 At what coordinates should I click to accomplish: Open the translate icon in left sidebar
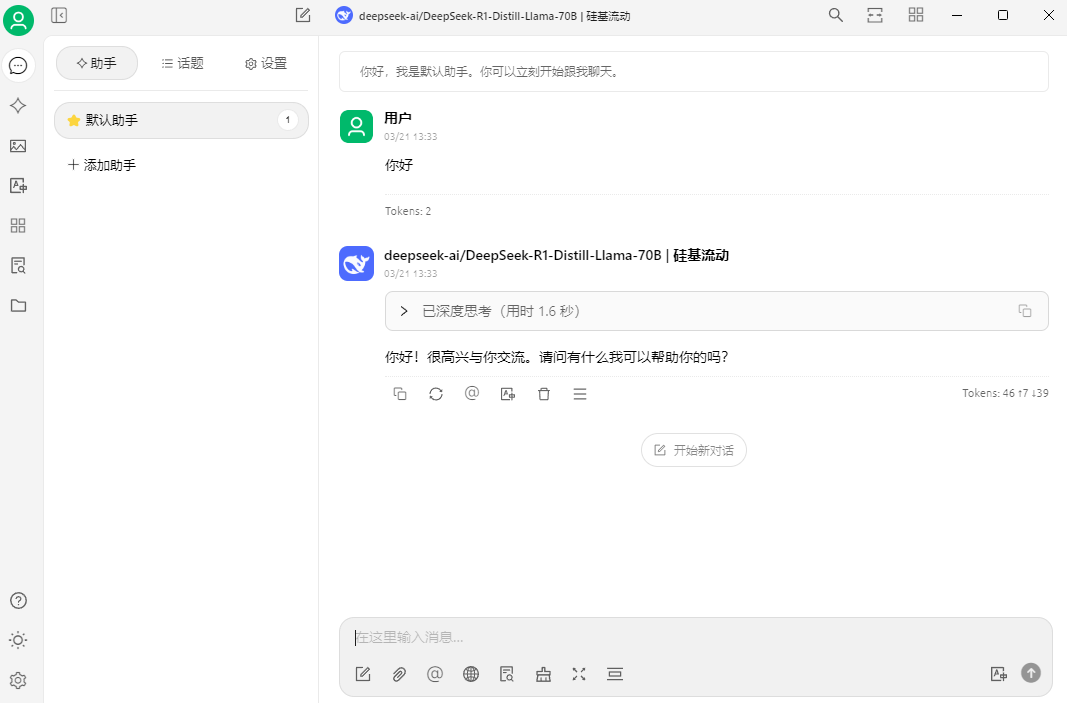coord(18,186)
